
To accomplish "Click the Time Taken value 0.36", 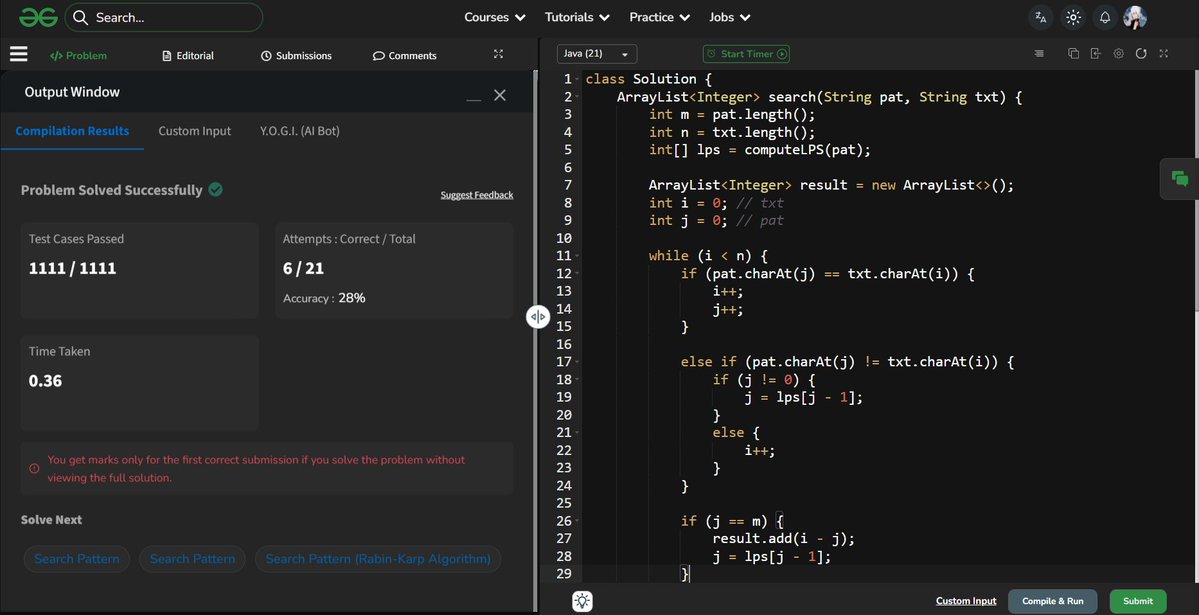I will [x=45, y=381].
